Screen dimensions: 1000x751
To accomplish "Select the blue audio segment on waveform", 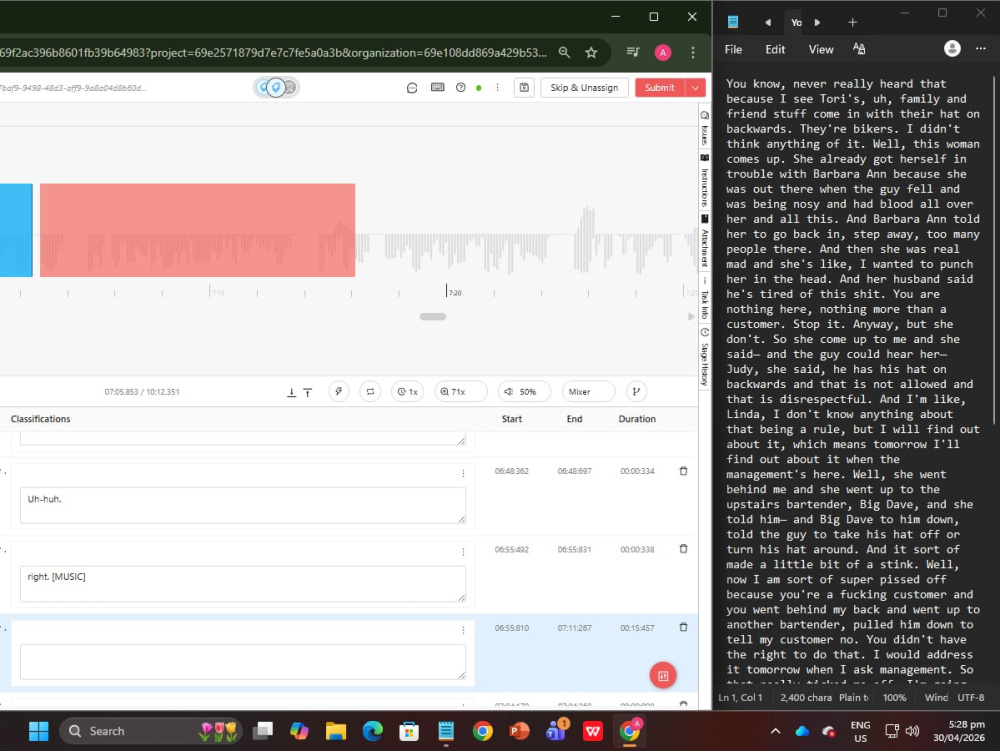I will (16, 230).
